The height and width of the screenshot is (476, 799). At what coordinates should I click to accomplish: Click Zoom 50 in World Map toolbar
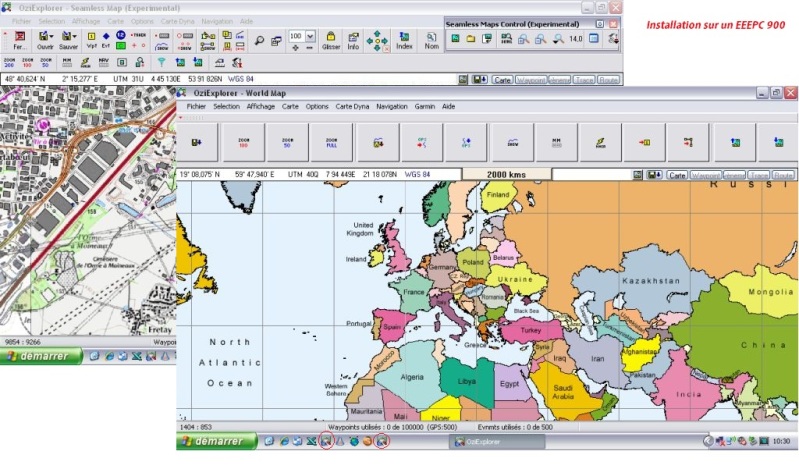[288, 143]
